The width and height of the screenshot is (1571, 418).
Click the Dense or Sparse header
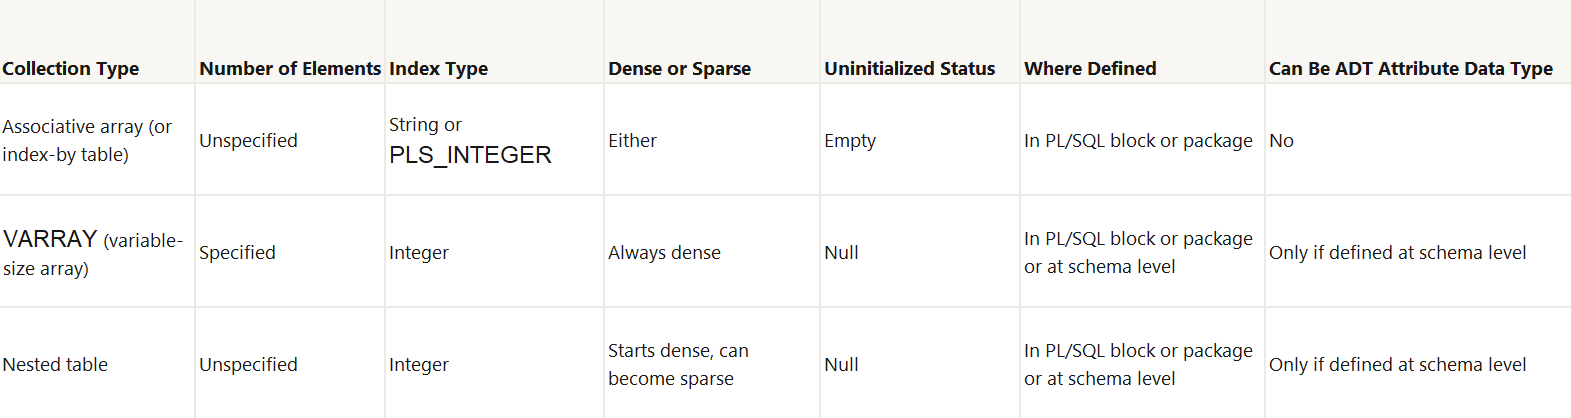(x=679, y=69)
